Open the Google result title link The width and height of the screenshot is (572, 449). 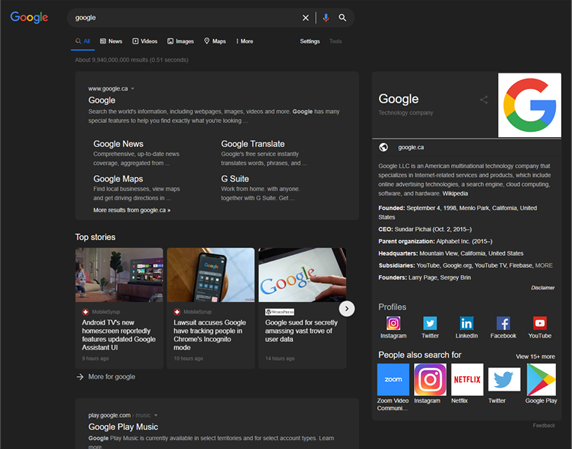click(102, 100)
